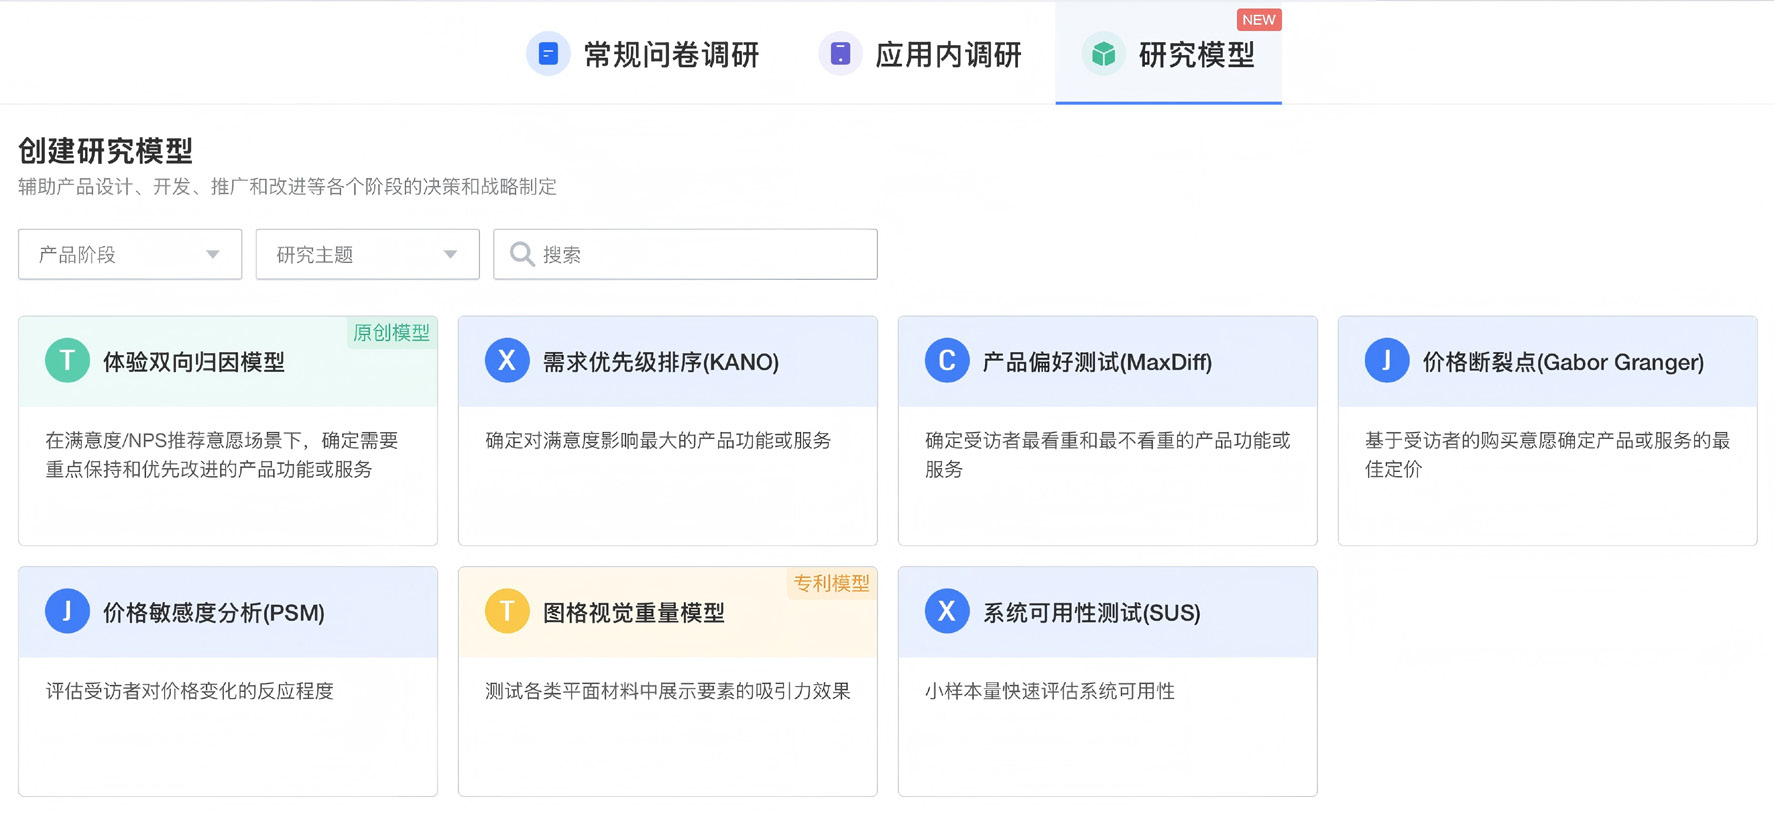
Task: Choose the 需求优先级排序(KANO) model title
Action: click(x=661, y=362)
